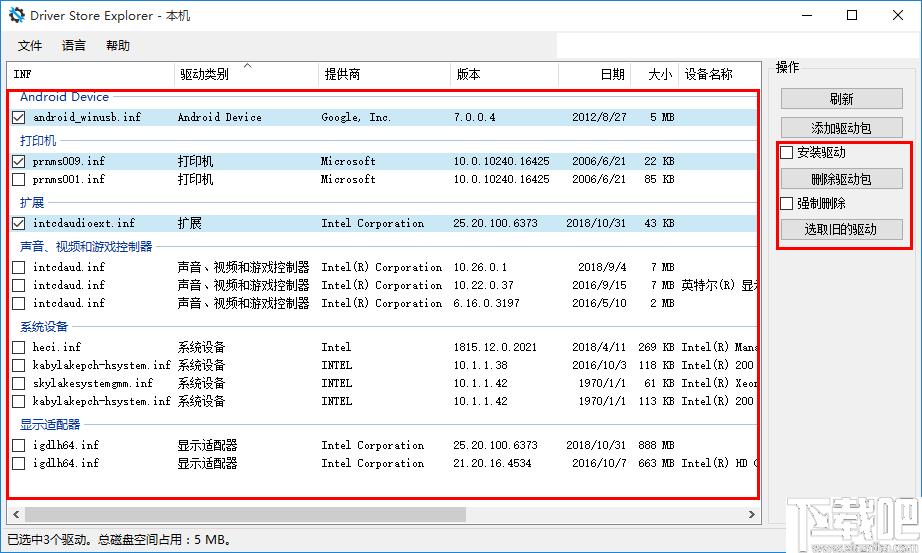Sort by the 版本 column header
The image size is (922, 553).
(505, 74)
